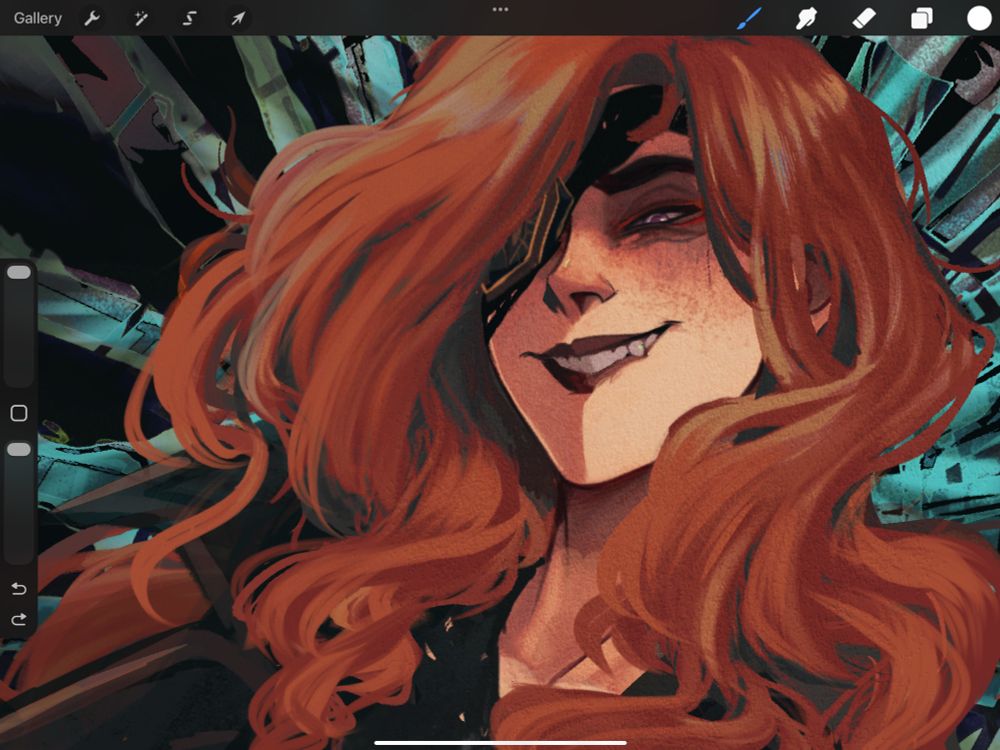Tap the square Modify button in sidebar
Image resolution: width=1000 pixels, height=750 pixels.
(x=18, y=413)
